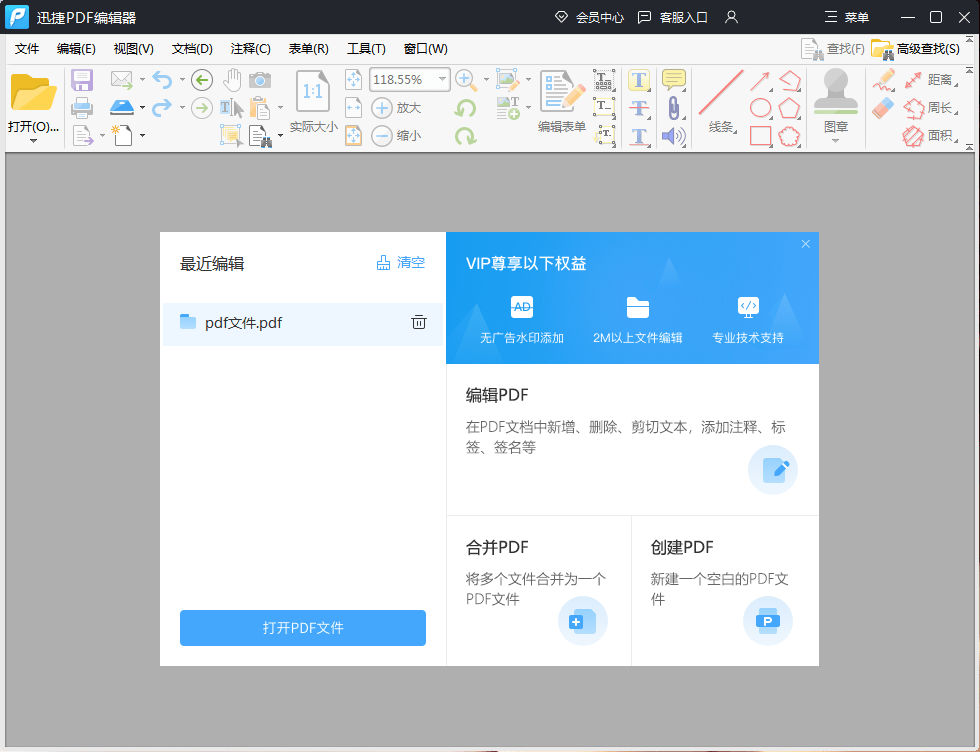
Task: Expand the email send dropdown arrow
Action: 142,80
